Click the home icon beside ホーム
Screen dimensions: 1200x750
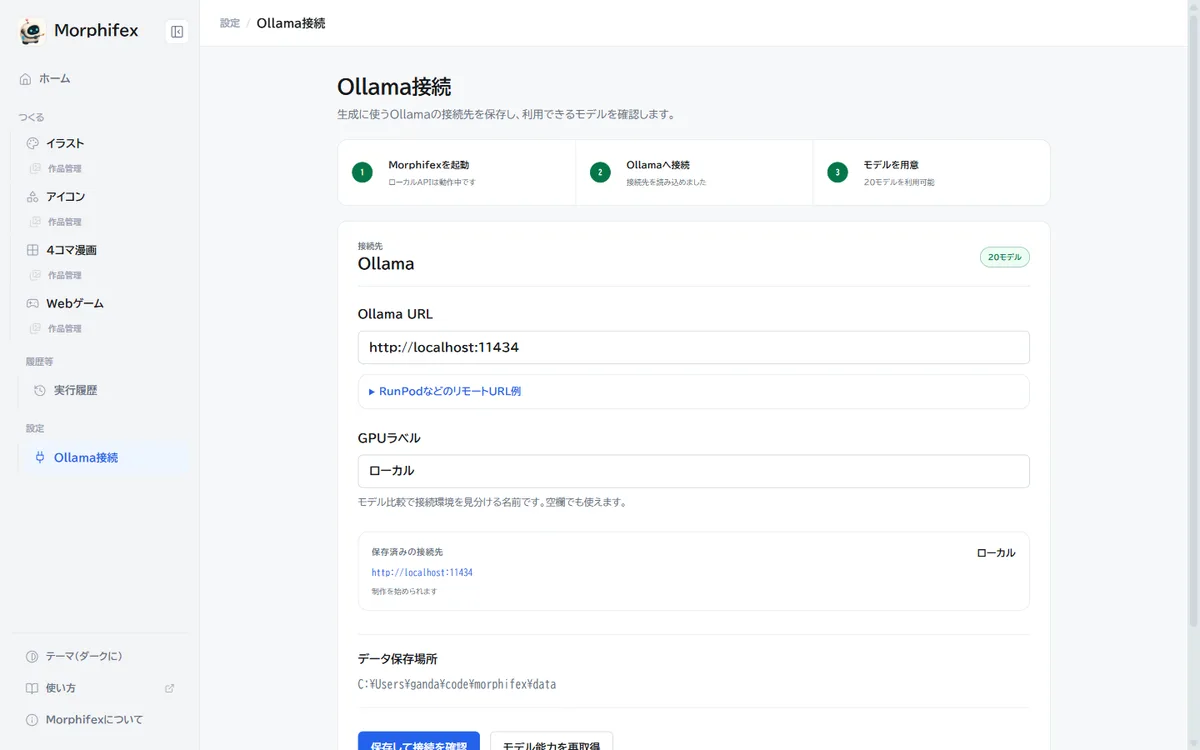[26, 79]
